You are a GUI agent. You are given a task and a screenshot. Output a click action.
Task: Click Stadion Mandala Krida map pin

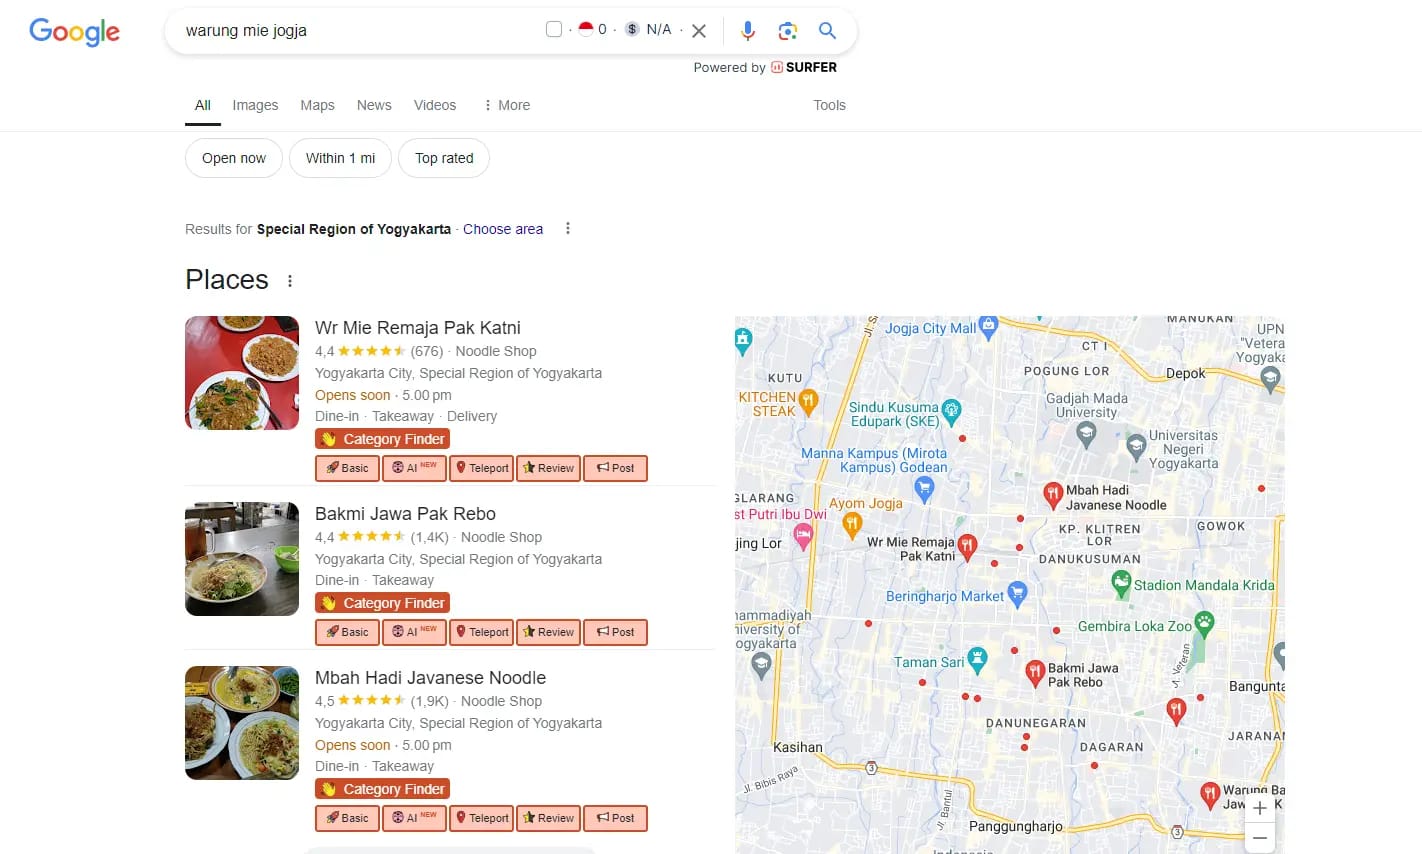[x=1121, y=583]
